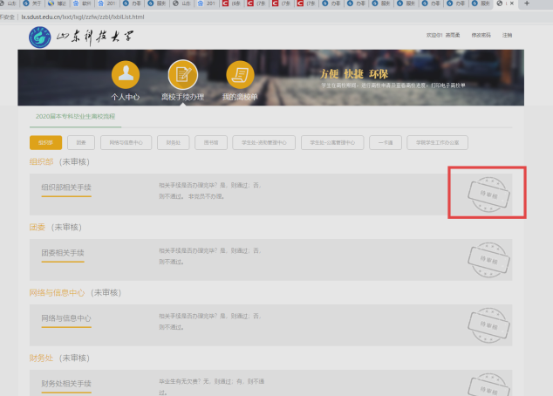The height and width of the screenshot is (396, 553).
Task: Open a new browser tab with plus
Action: [x=527, y=4]
